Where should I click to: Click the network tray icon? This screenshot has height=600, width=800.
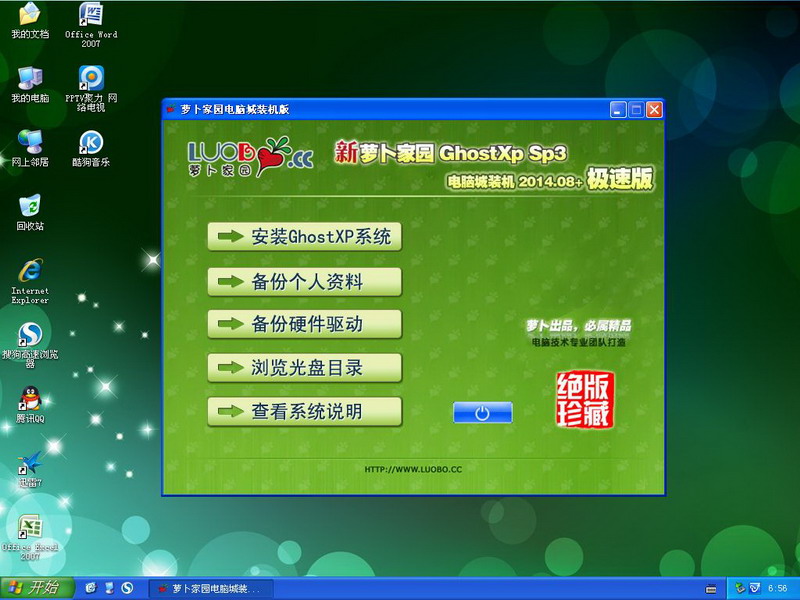[x=739, y=588]
